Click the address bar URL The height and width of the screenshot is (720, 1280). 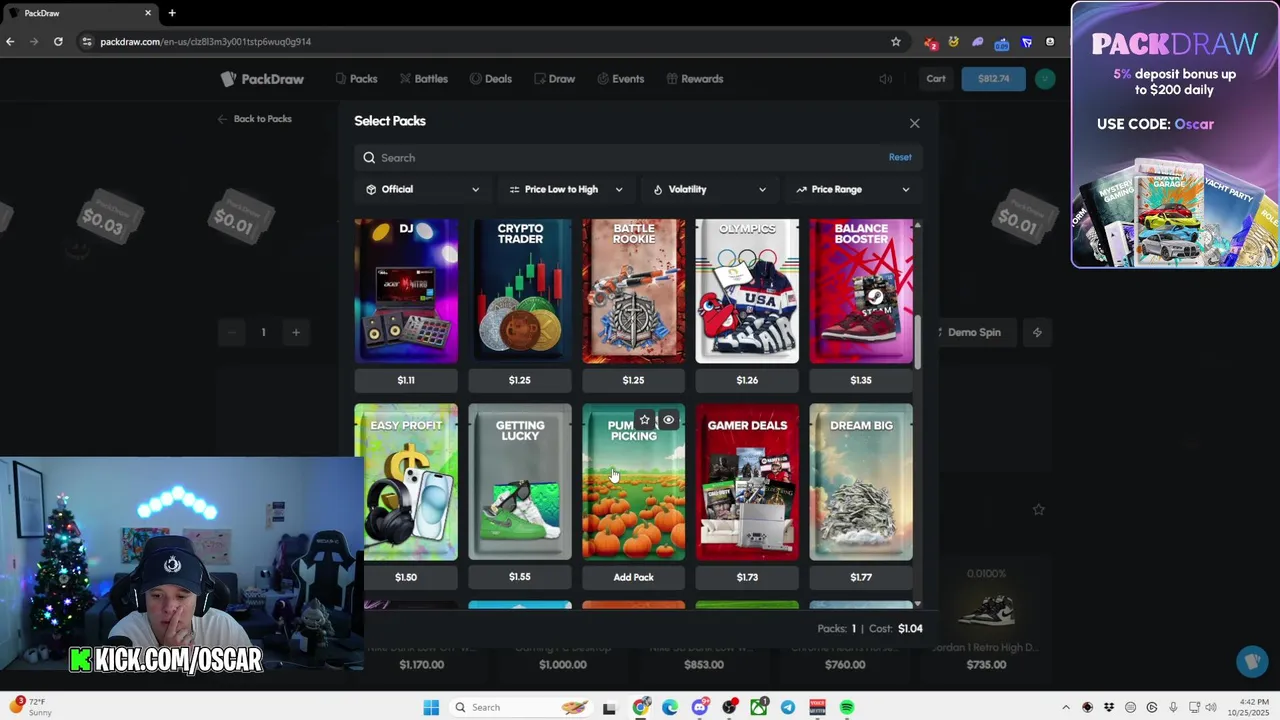[205, 42]
